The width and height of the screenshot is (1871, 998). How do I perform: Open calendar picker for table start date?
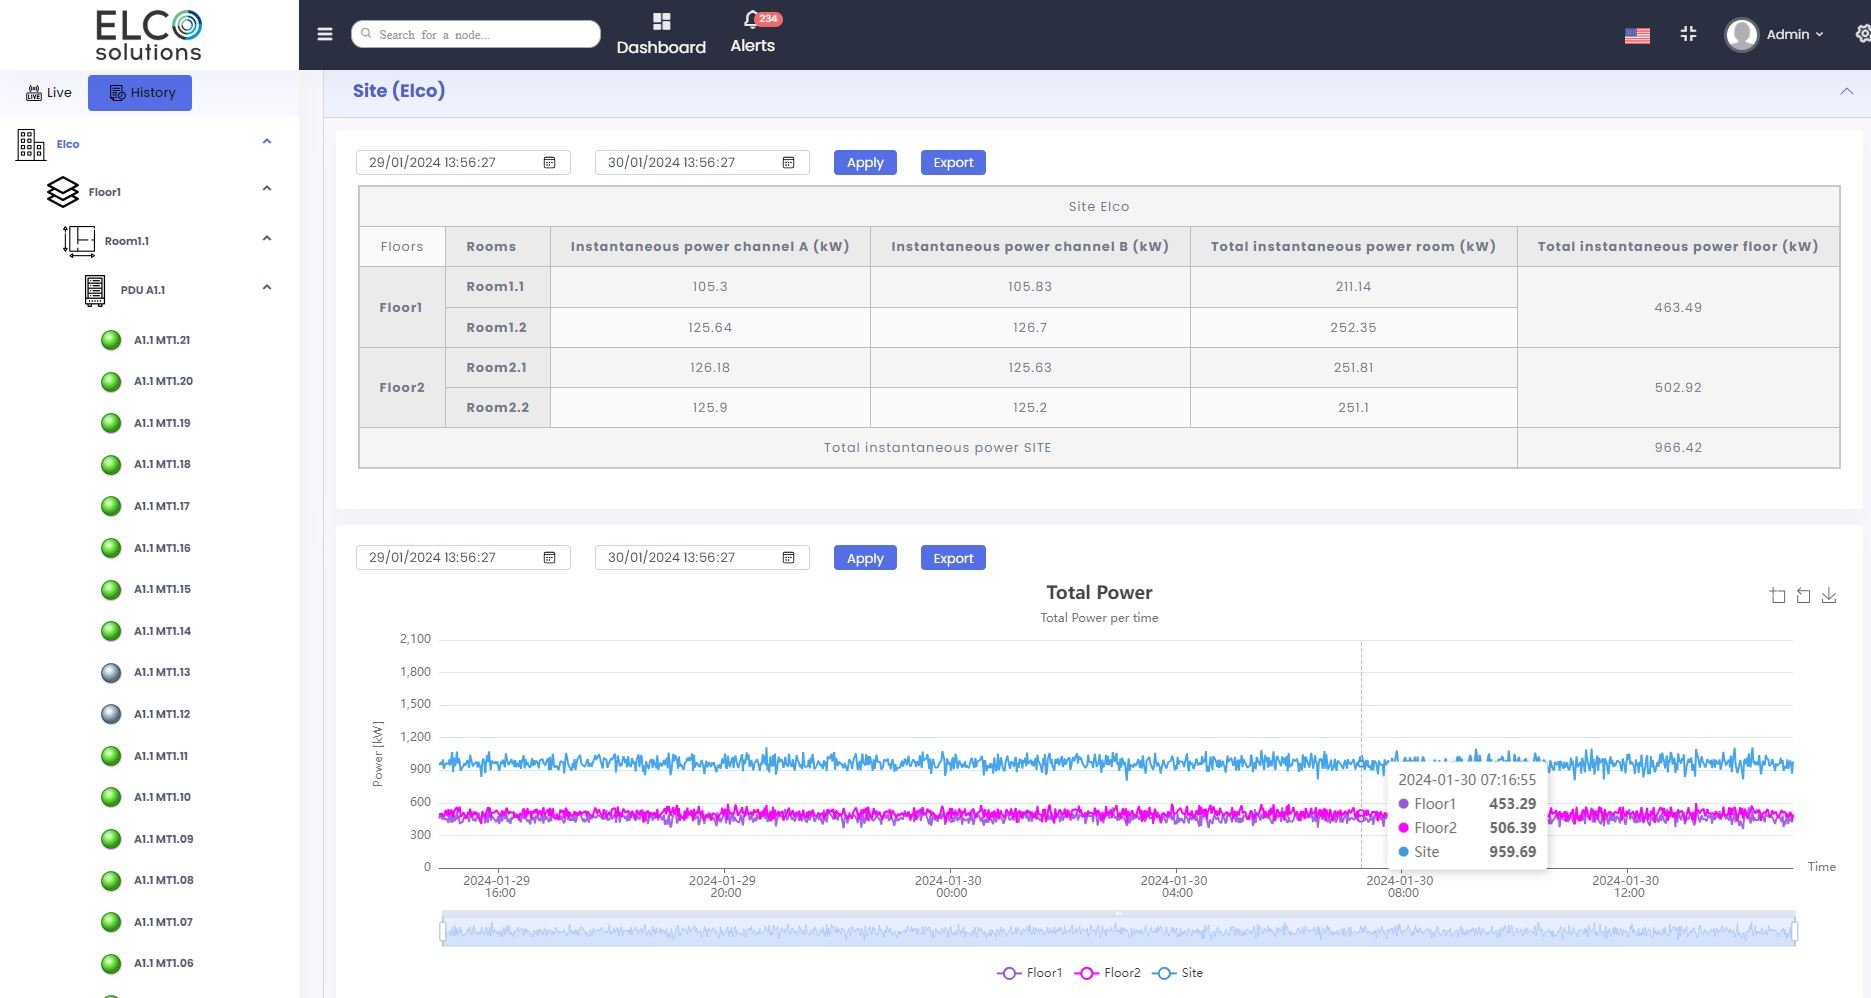pyautogui.click(x=549, y=163)
